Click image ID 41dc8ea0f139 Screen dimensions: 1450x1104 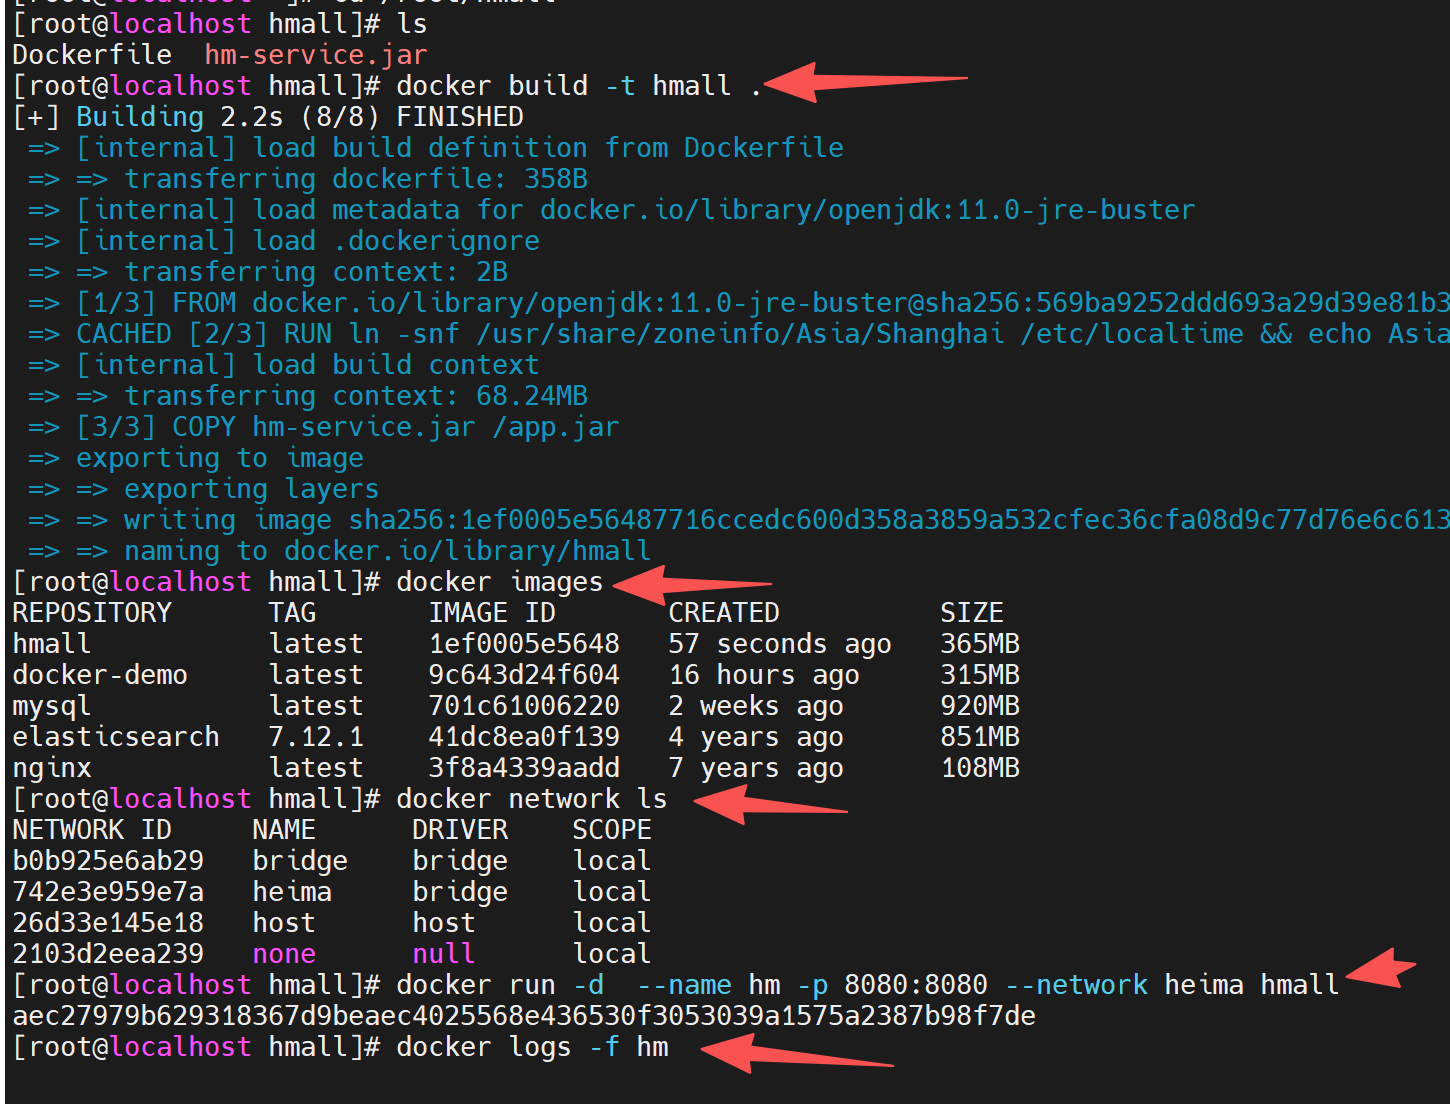point(524,737)
